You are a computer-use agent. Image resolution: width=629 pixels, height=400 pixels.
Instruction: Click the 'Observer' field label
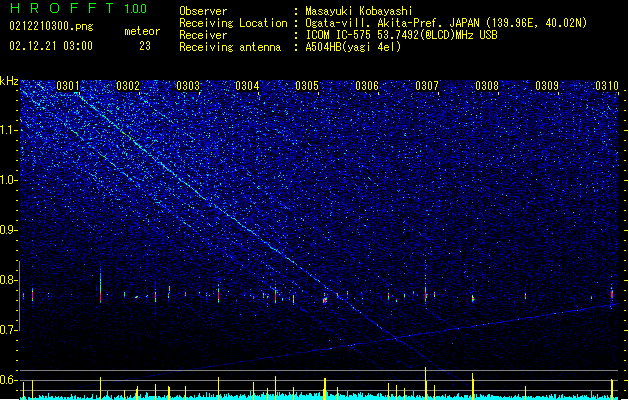point(203,11)
